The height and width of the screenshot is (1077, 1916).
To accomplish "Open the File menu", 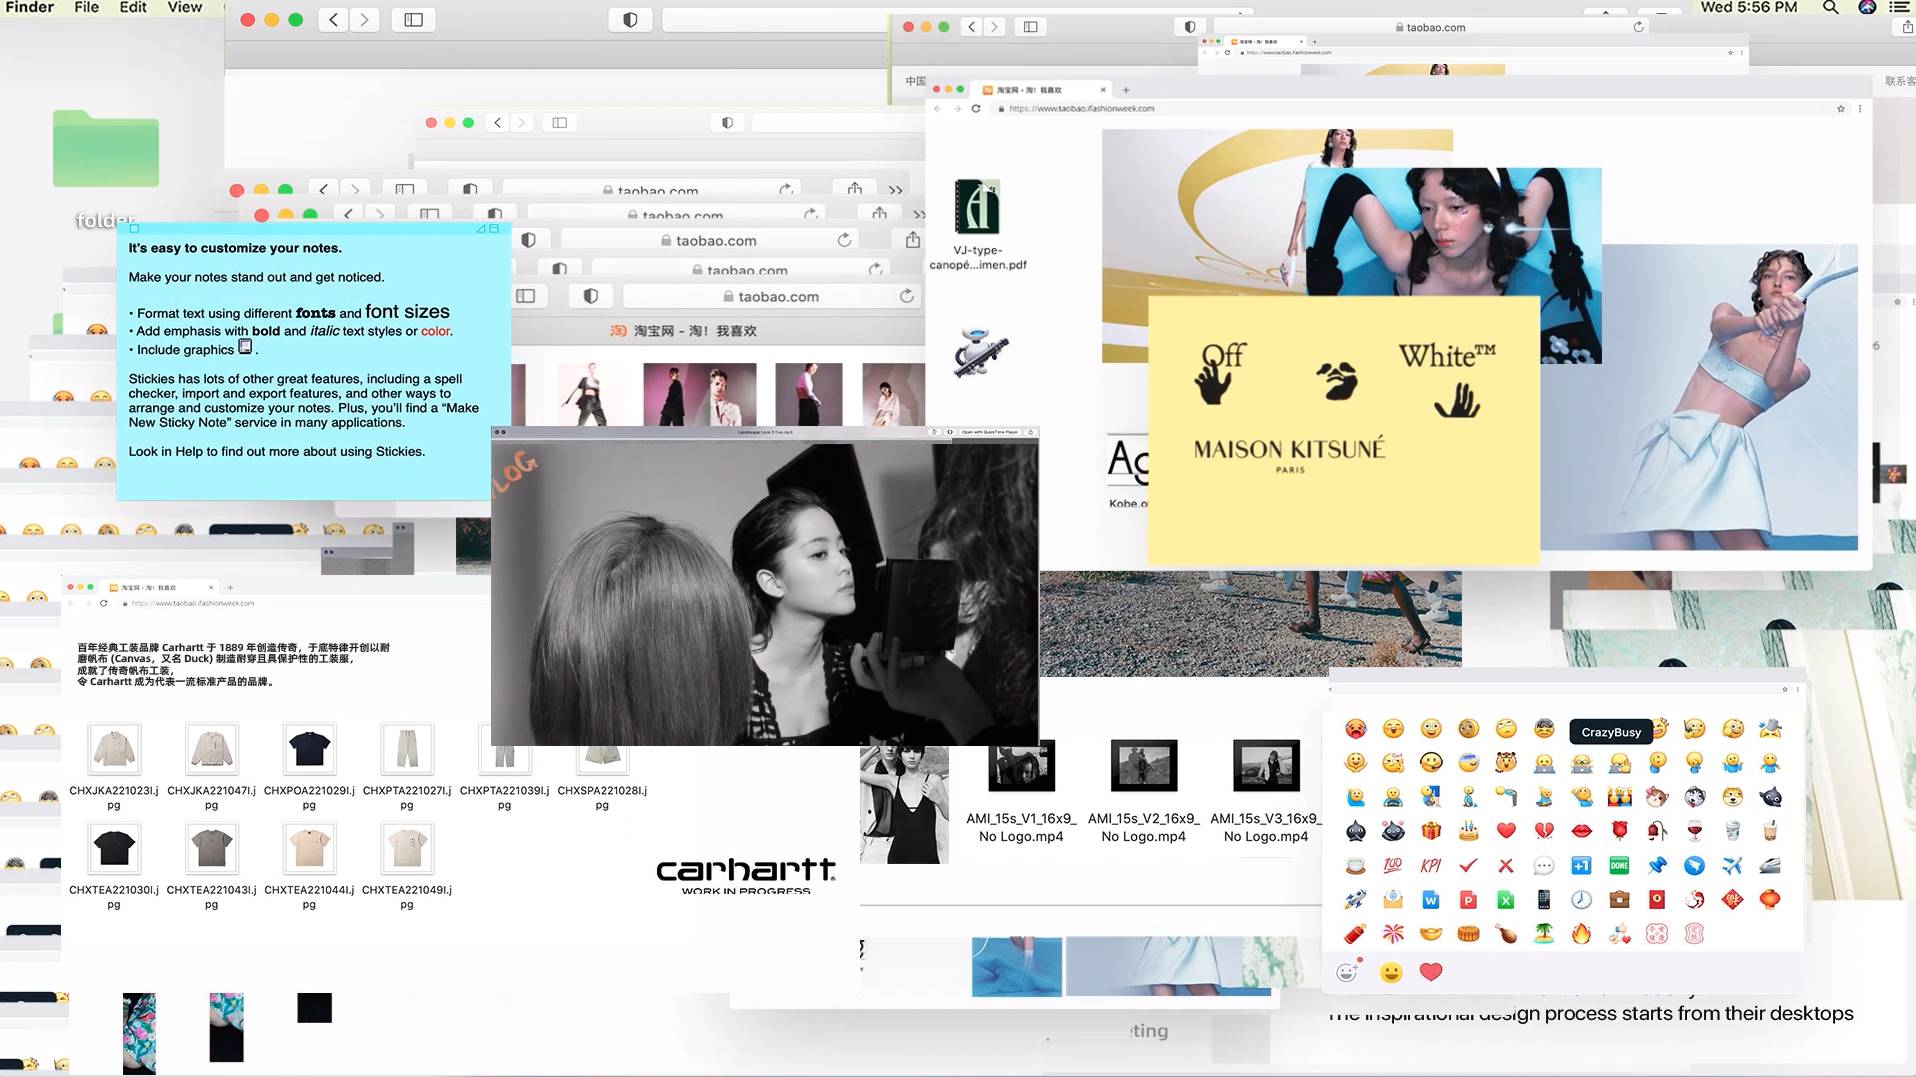I will [x=87, y=8].
